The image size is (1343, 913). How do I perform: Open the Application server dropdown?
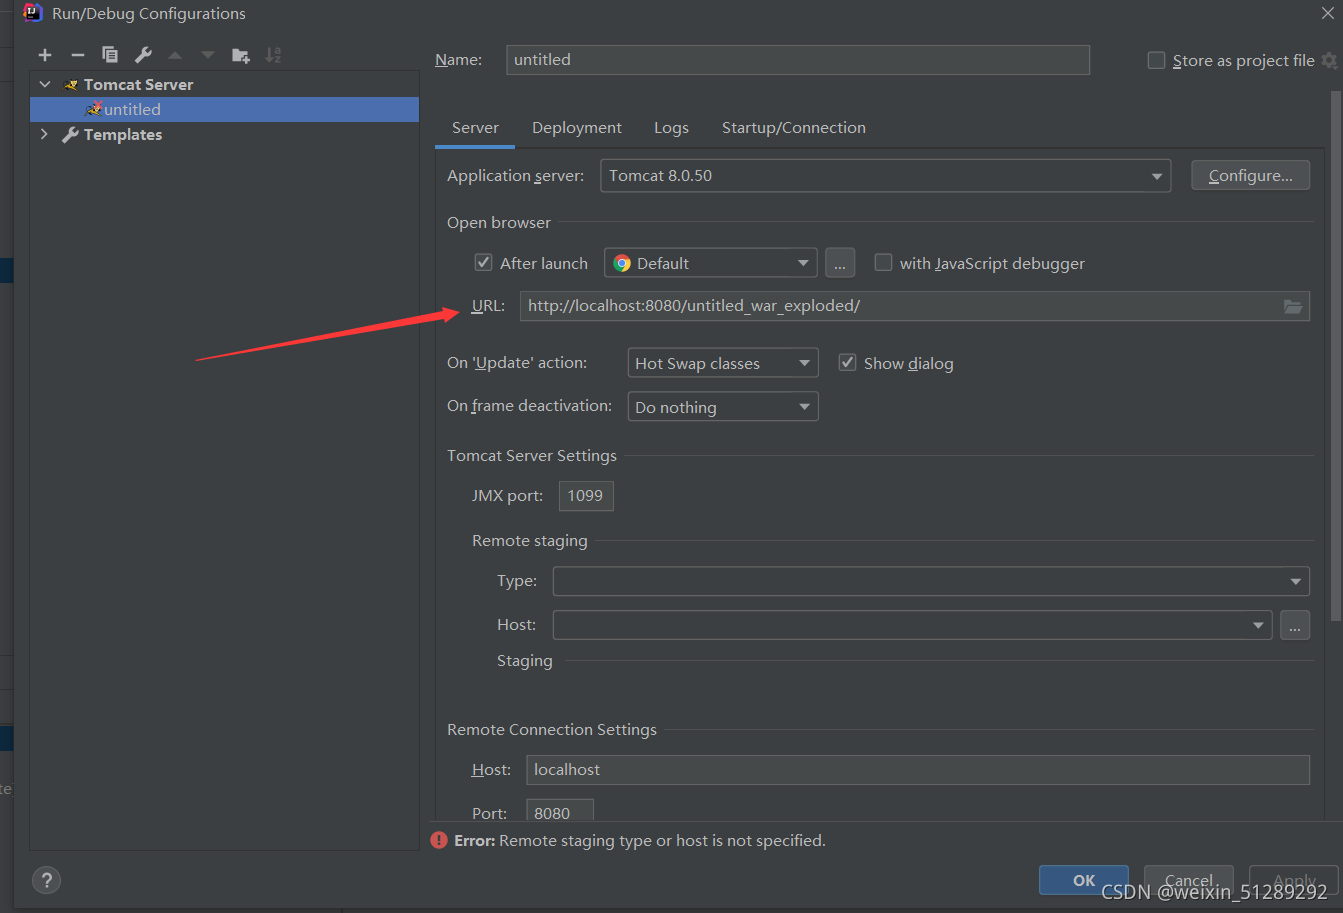click(885, 176)
